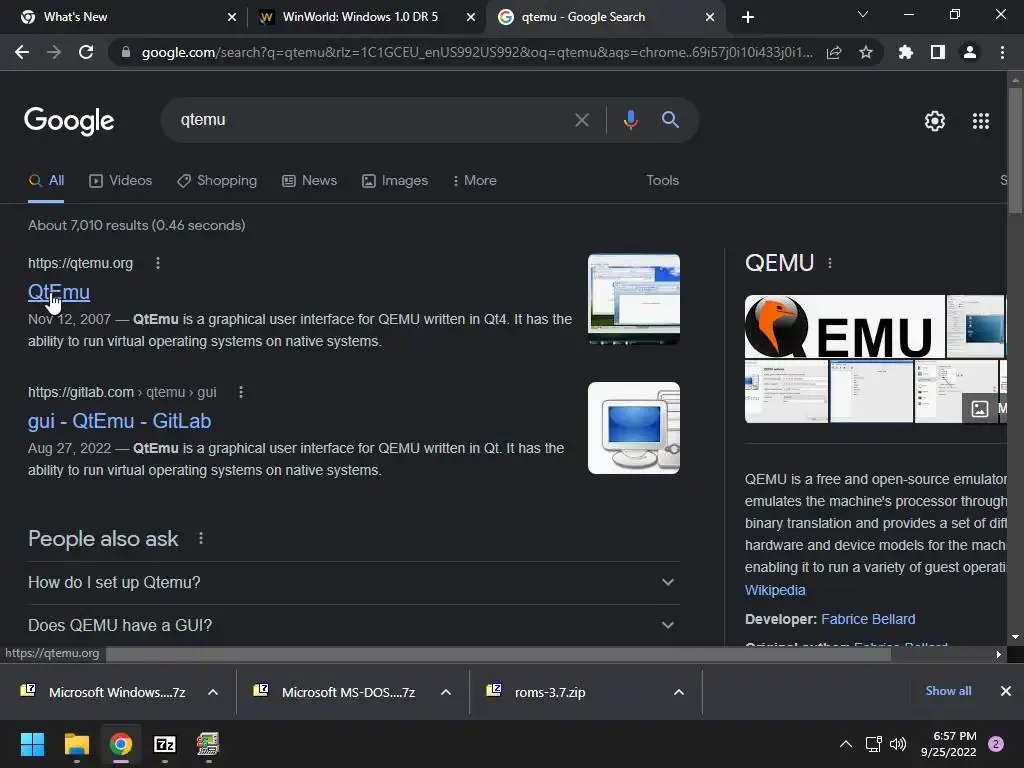Toggle the Chrome side panel
The width and height of the screenshot is (1024, 768).
938,52
